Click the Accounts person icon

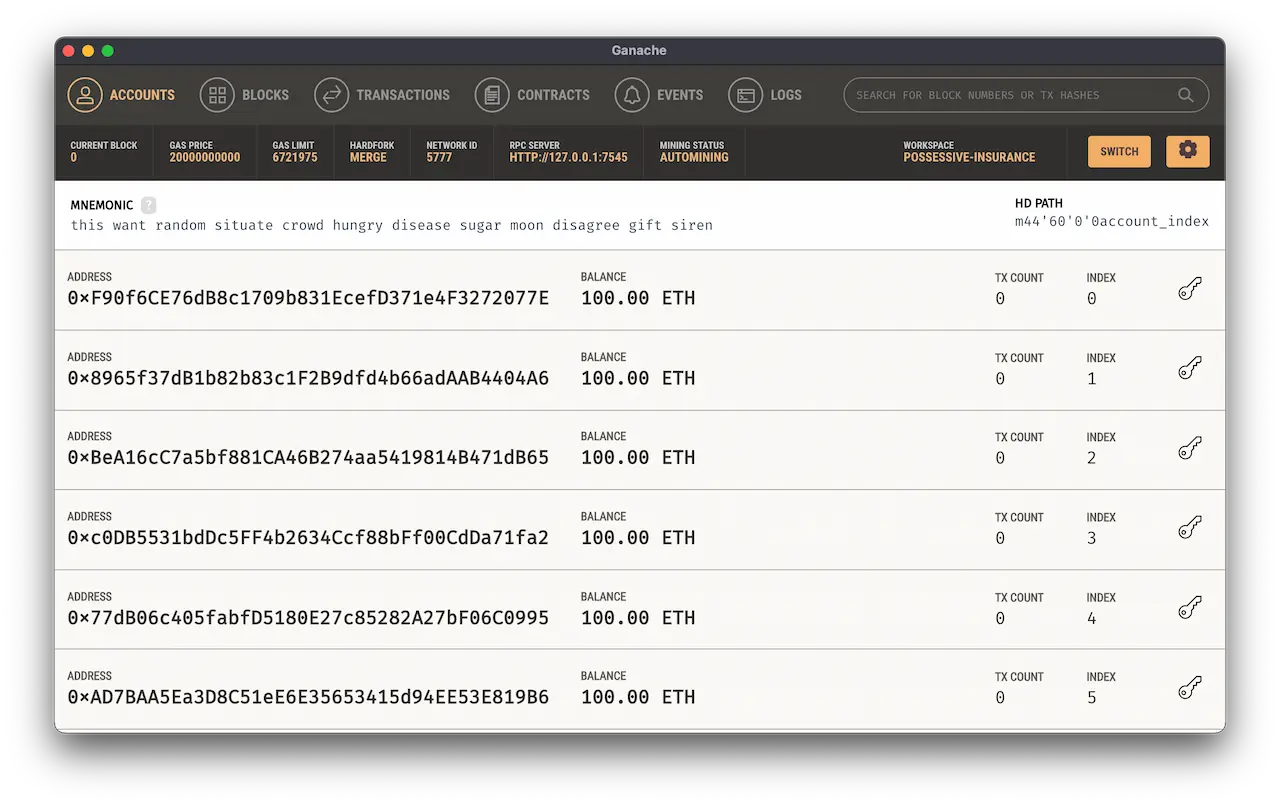[85, 95]
